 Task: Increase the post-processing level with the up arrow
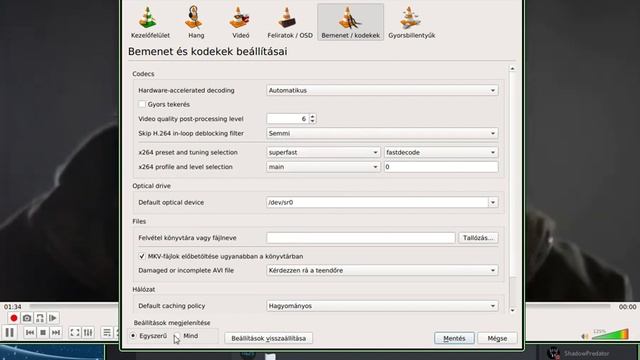312,116
